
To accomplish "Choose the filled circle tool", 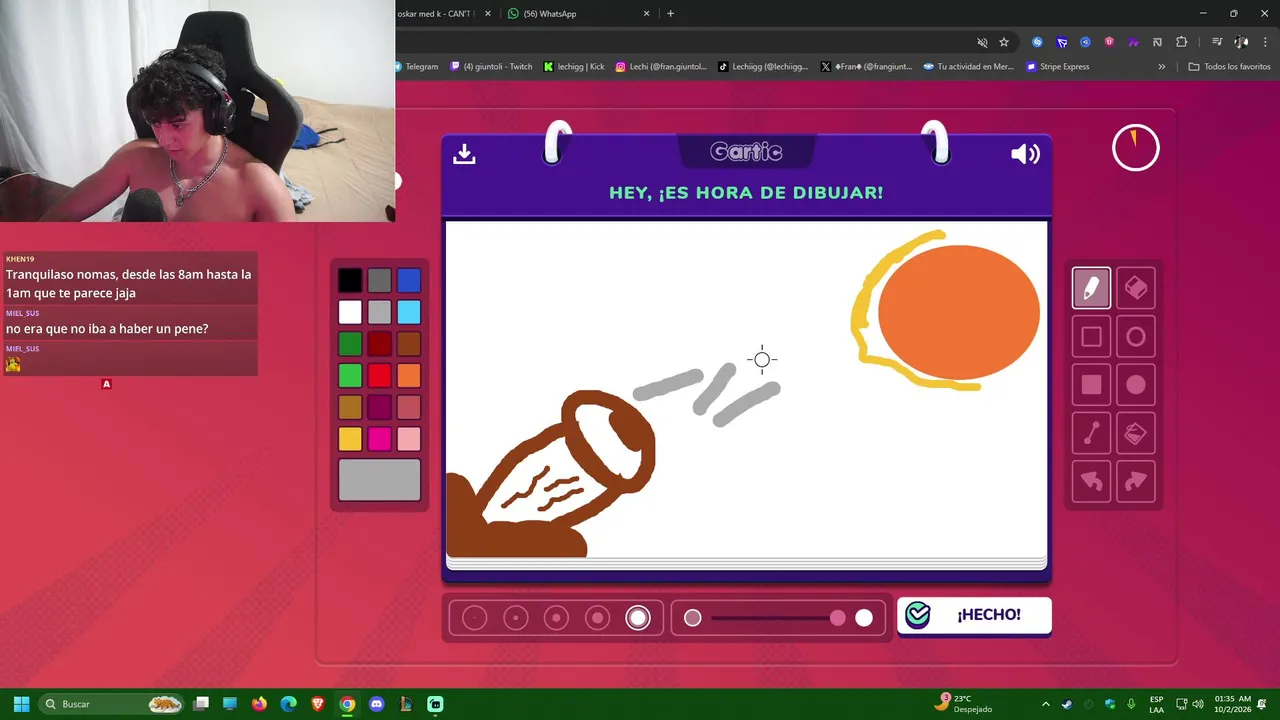I will point(1135,385).
